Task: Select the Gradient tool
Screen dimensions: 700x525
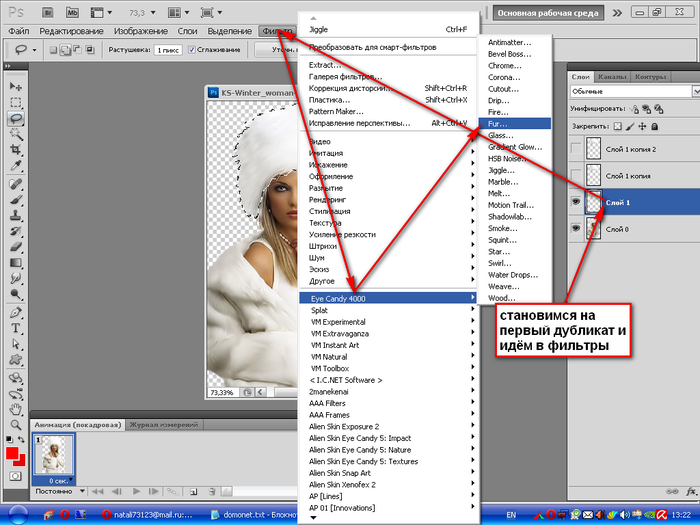Action: click(x=16, y=262)
